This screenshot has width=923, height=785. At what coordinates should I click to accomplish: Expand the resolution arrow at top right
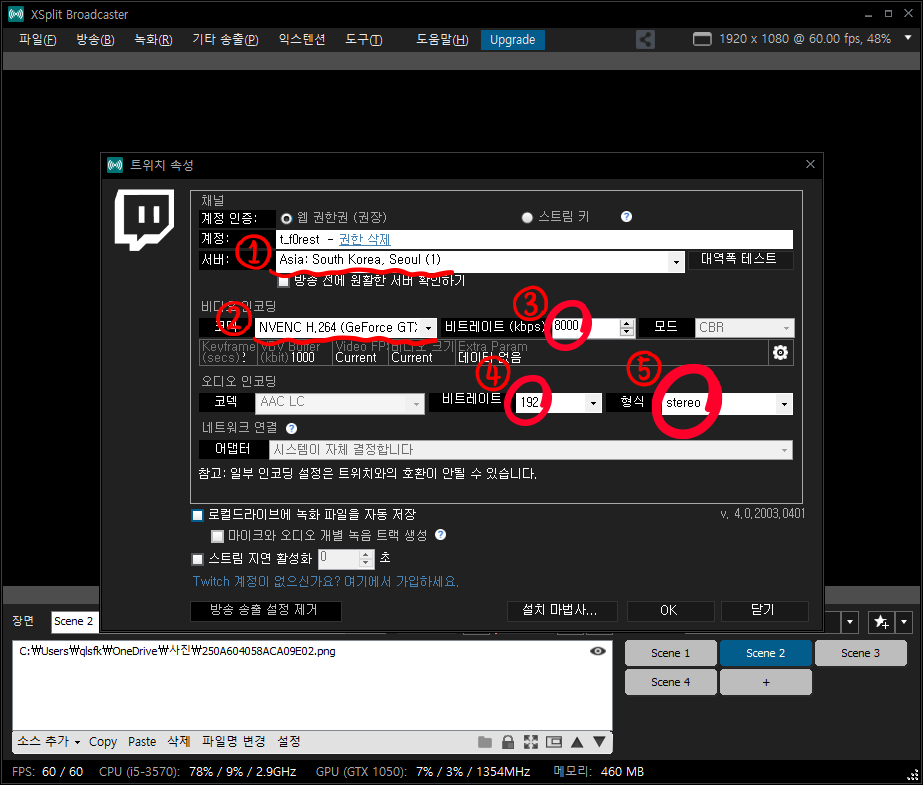tap(908, 38)
